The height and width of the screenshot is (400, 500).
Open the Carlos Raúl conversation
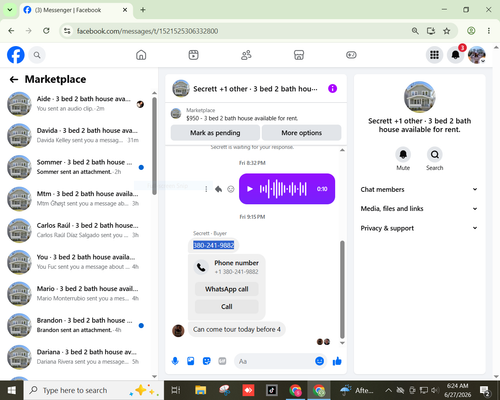pyautogui.click(x=76, y=230)
